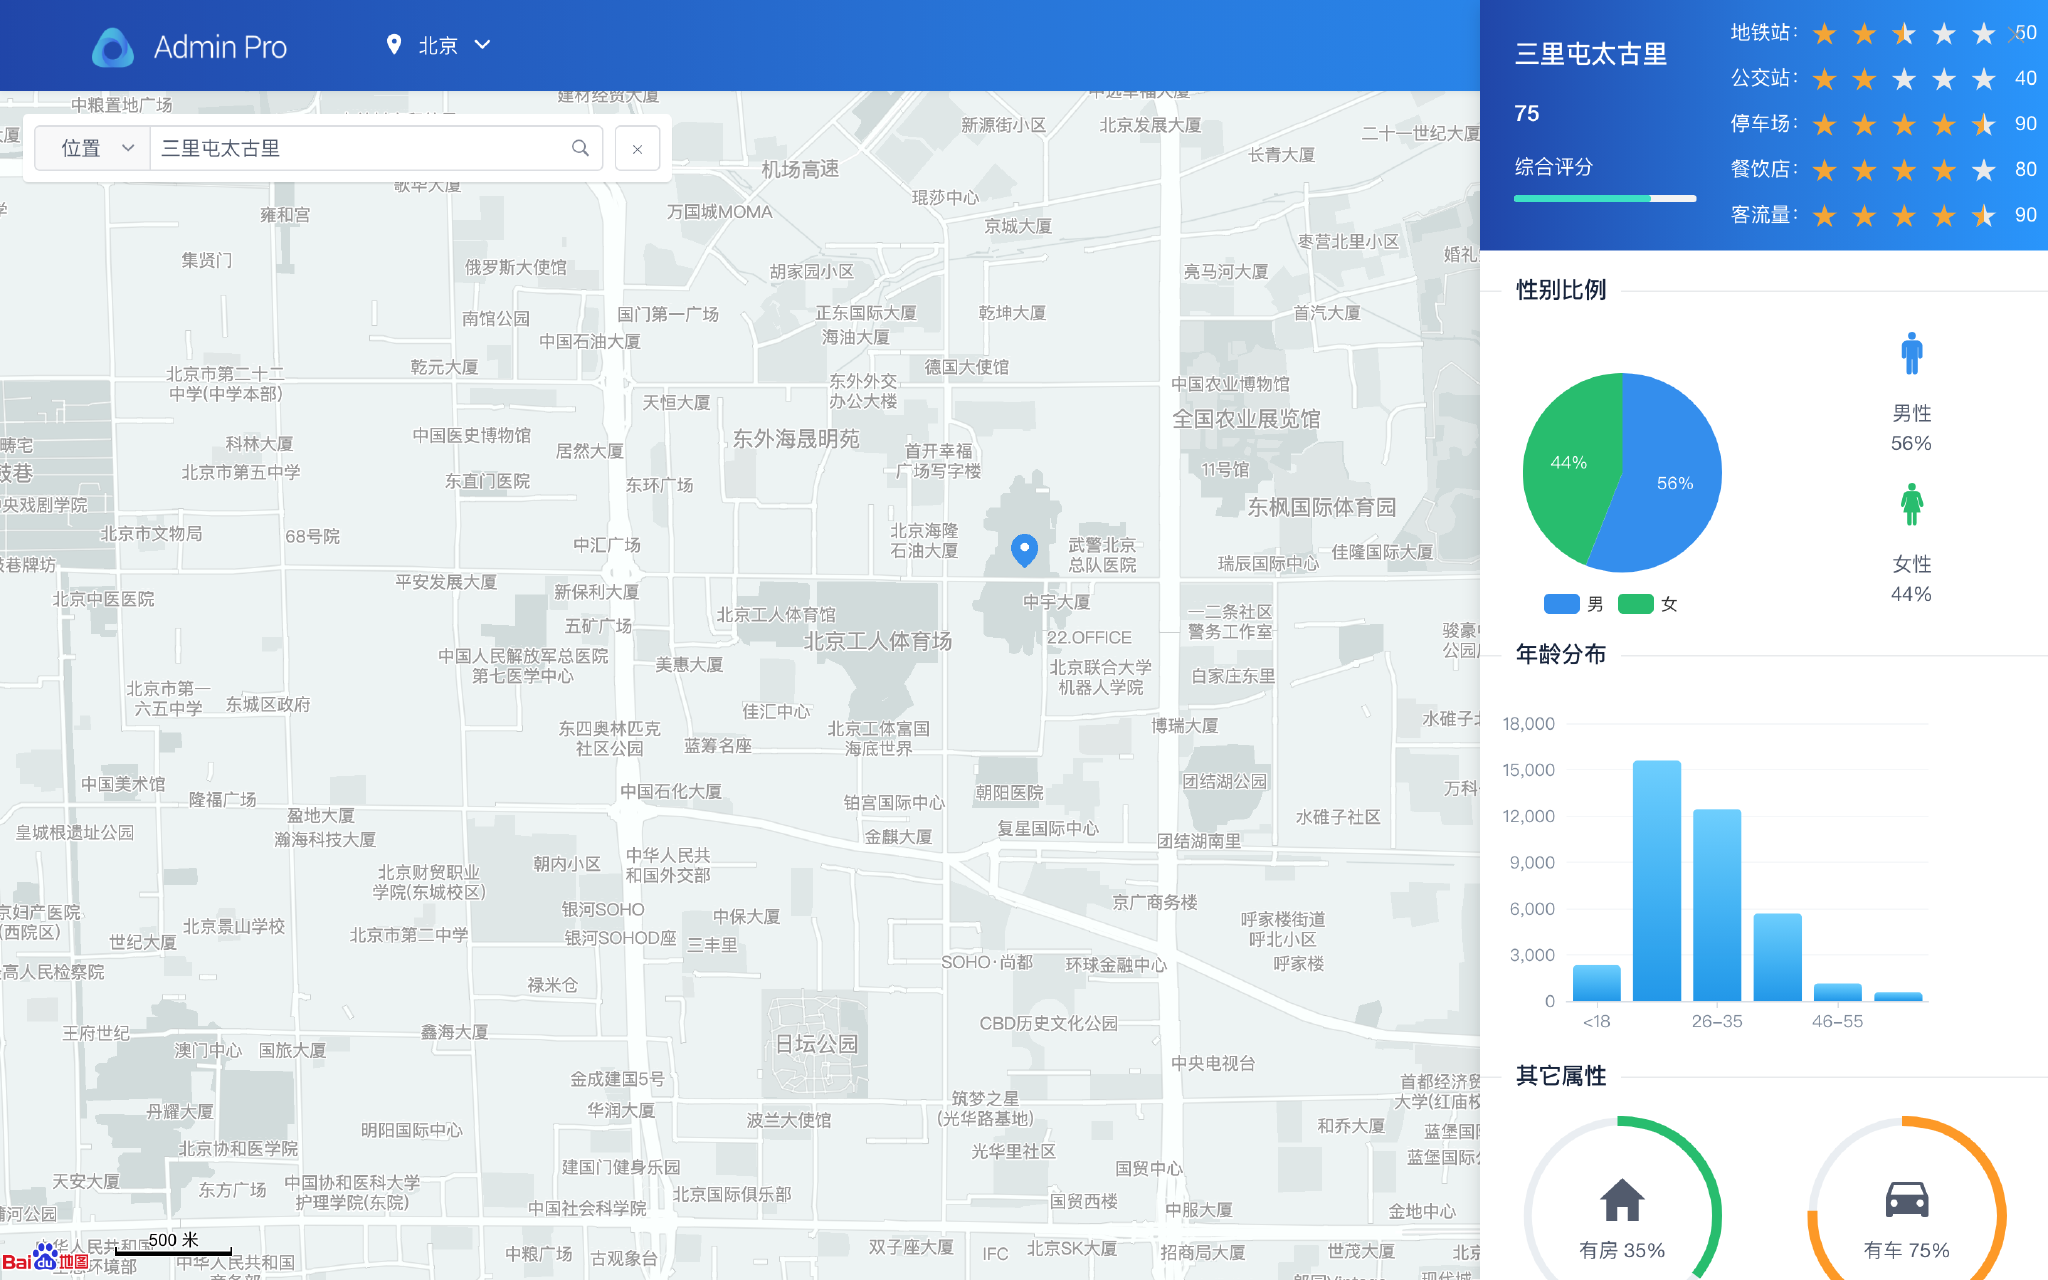Image resolution: width=2048 pixels, height=1280 pixels.
Task: Click the 26-35 age bar
Action: point(1717,905)
